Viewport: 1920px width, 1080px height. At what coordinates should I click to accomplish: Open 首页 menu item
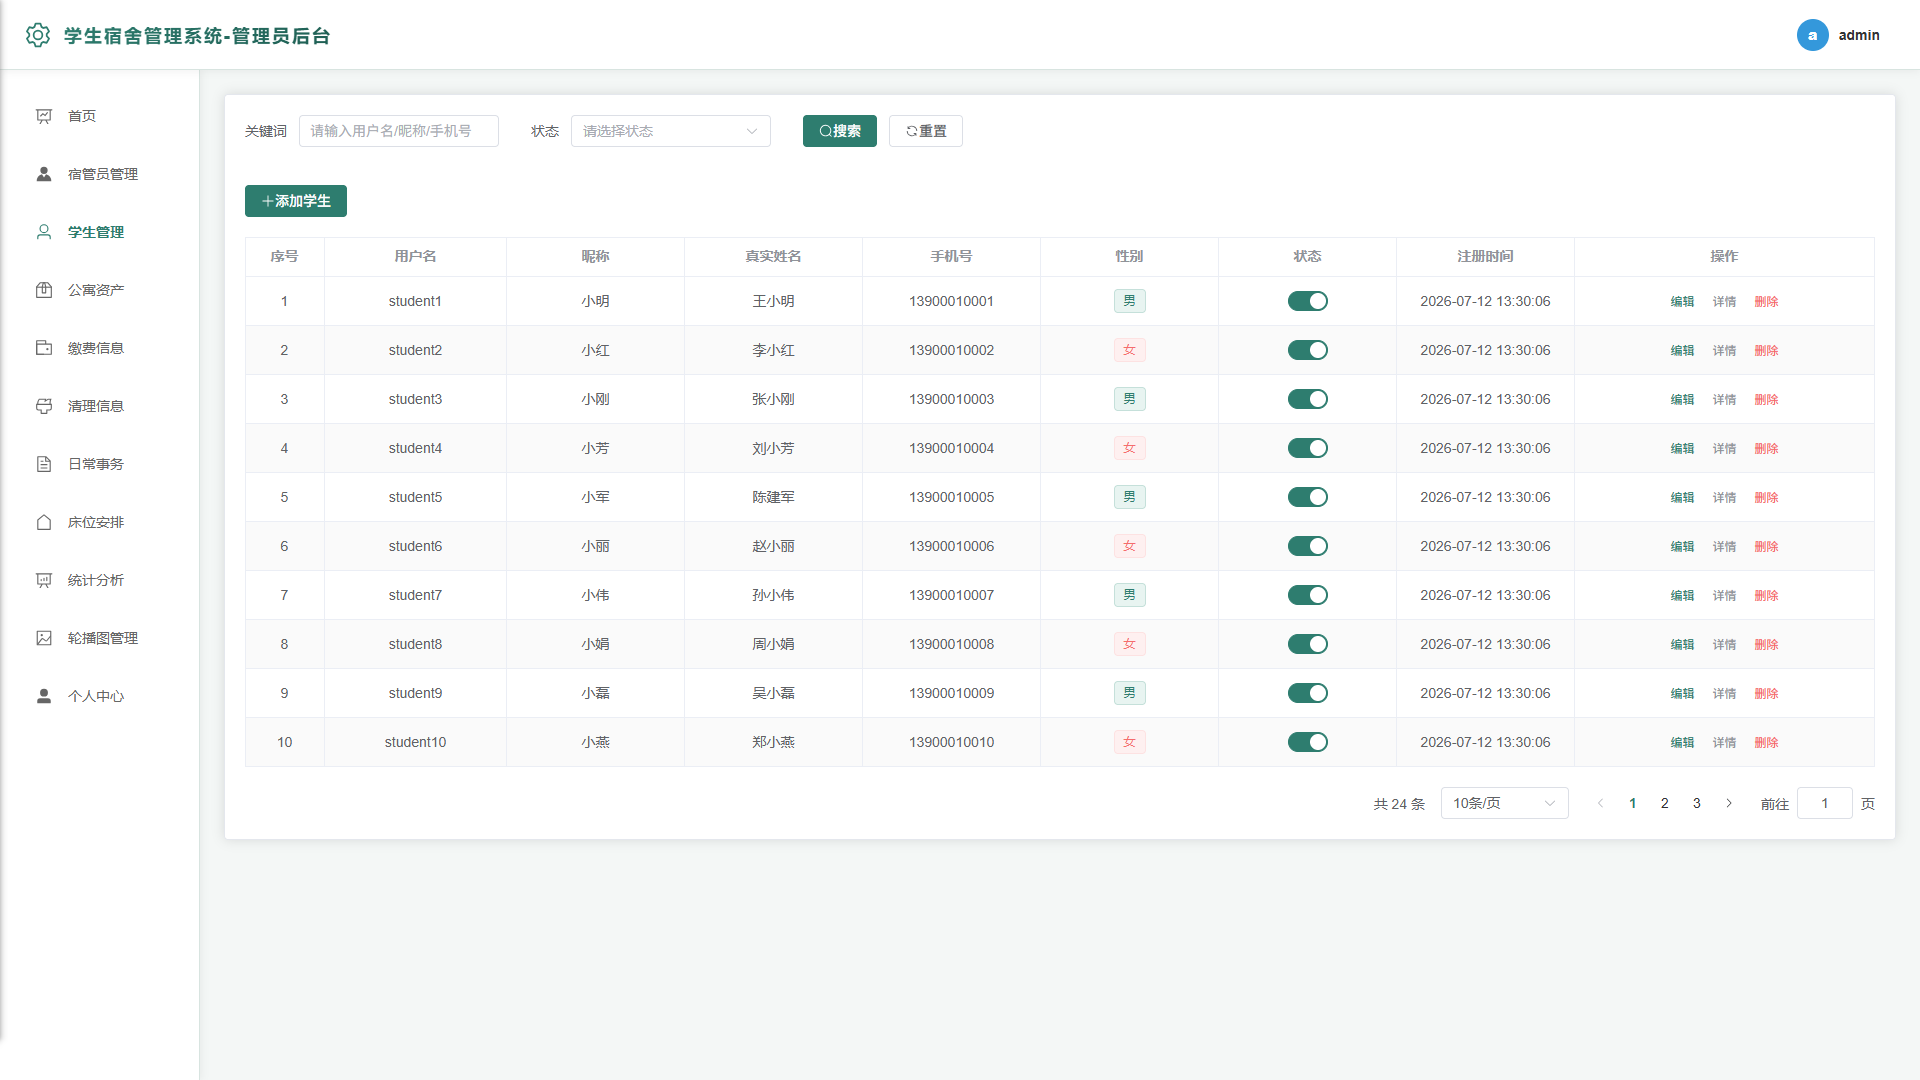tap(100, 116)
